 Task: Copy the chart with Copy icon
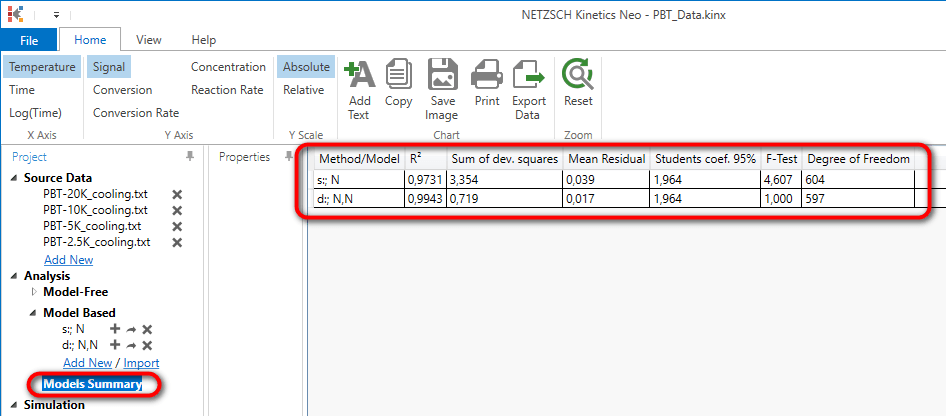click(398, 84)
